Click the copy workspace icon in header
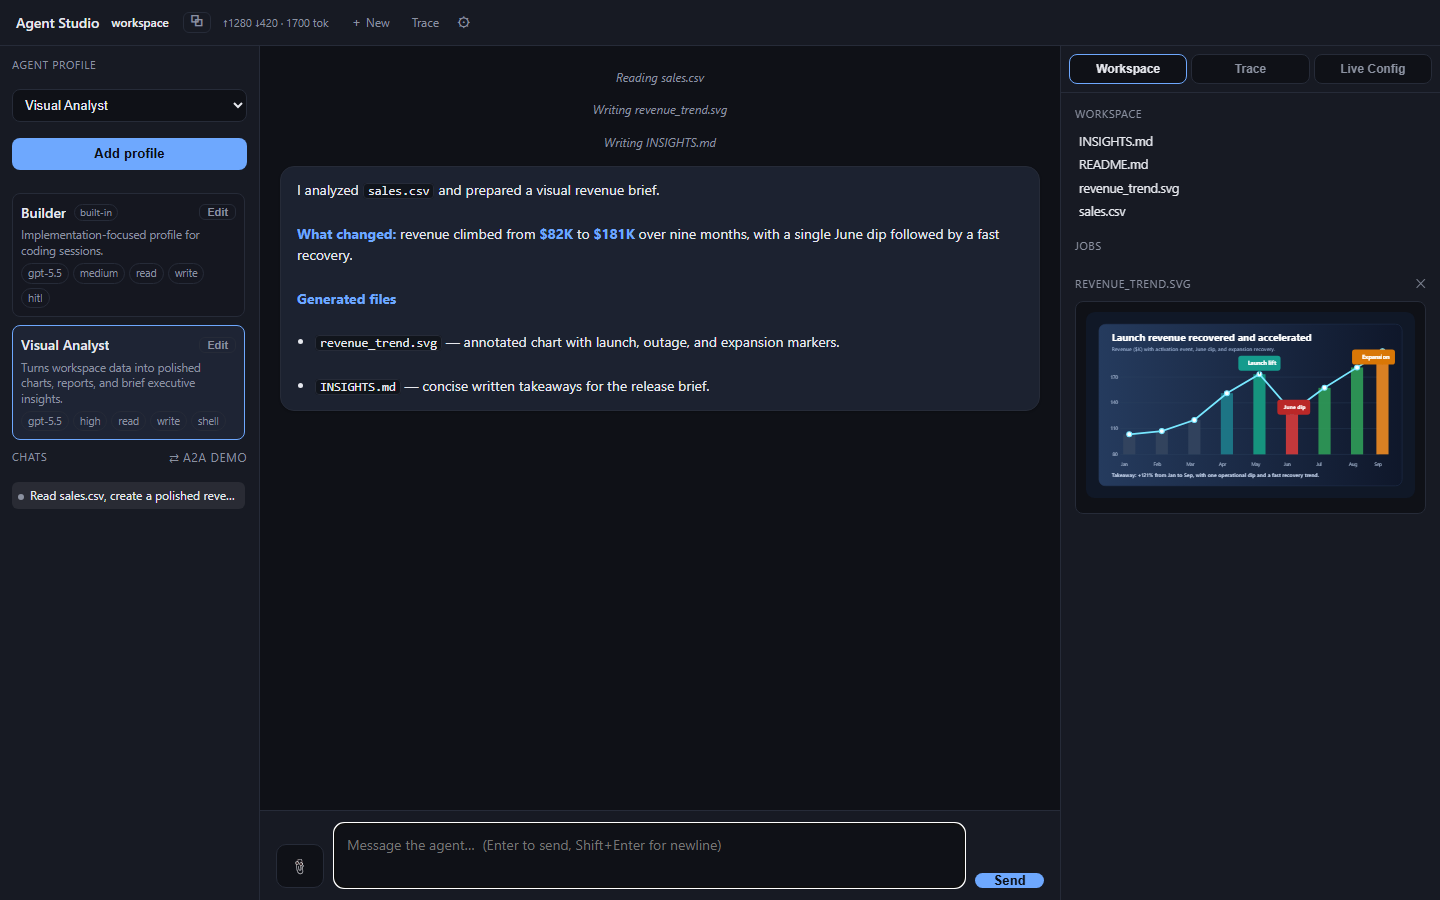The height and width of the screenshot is (900, 1440). [x=197, y=22]
